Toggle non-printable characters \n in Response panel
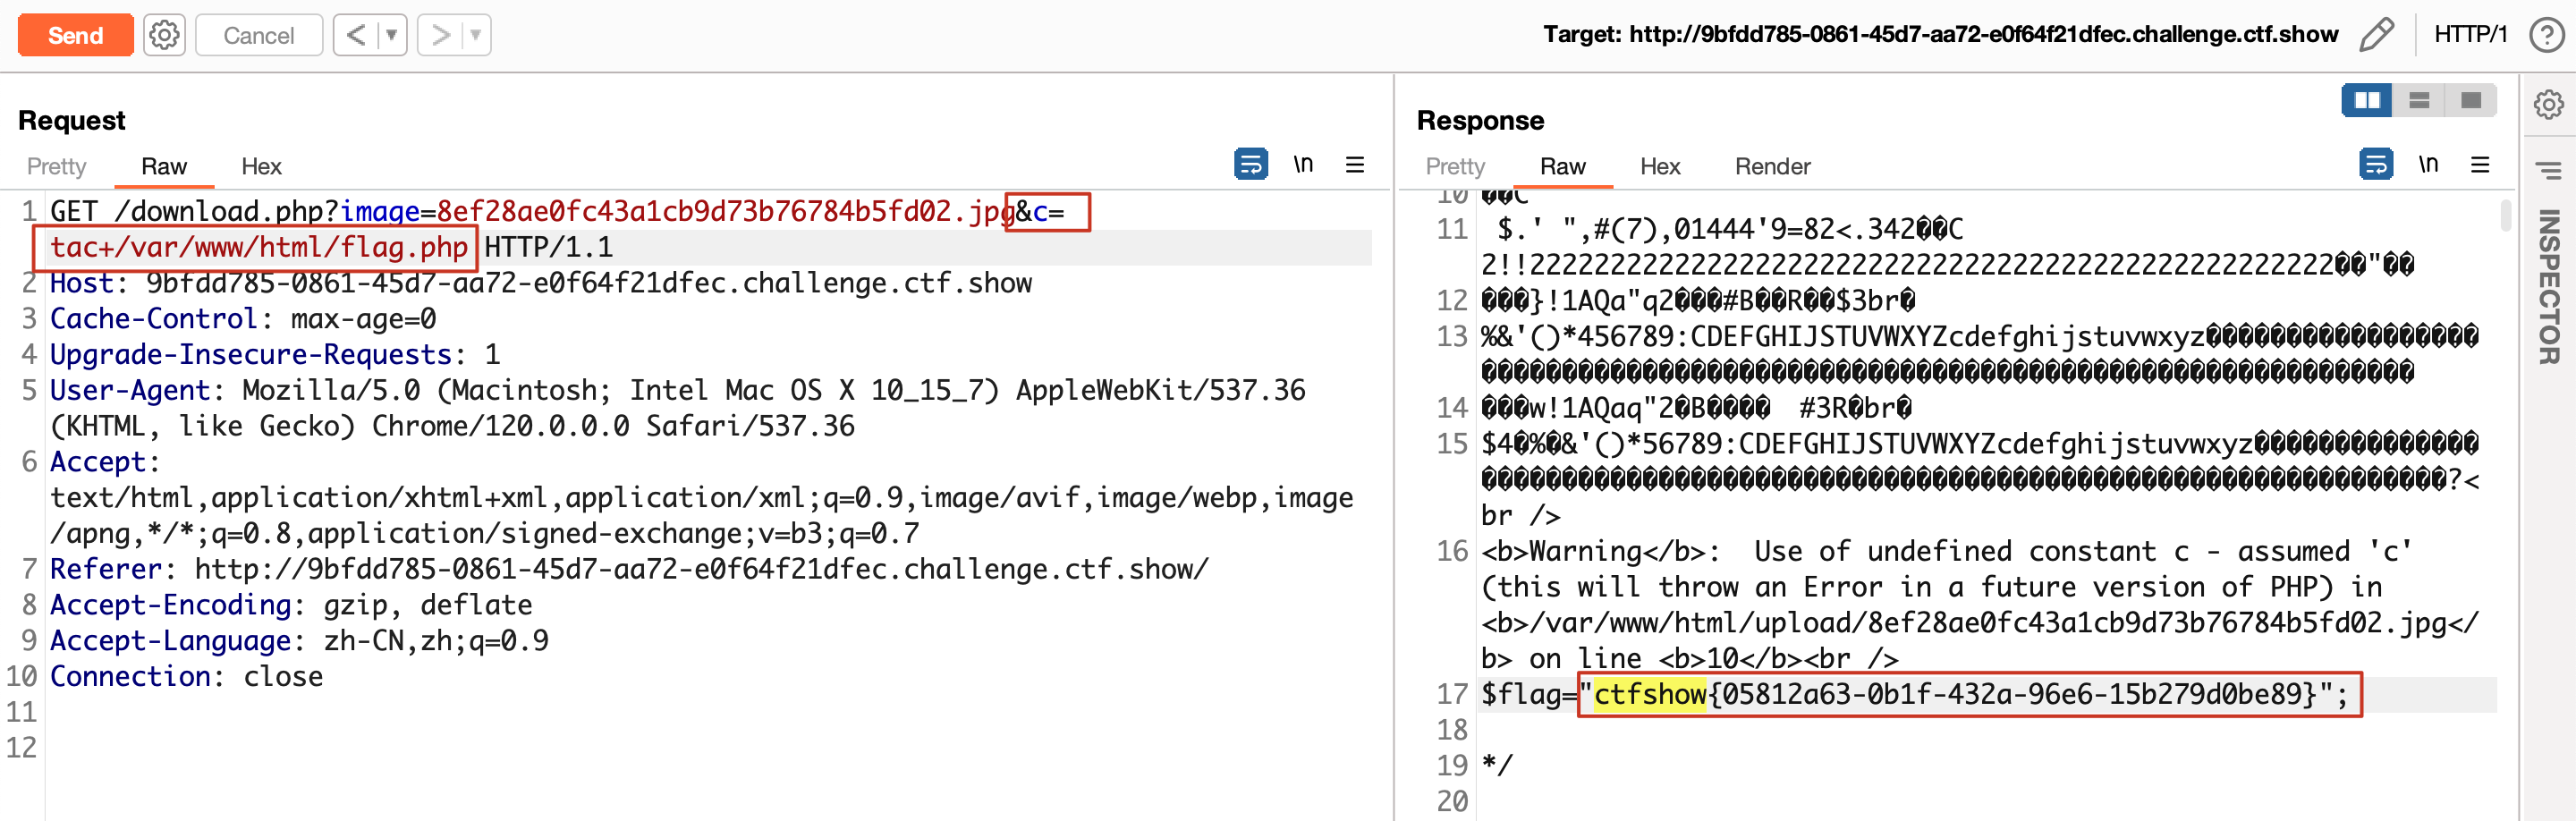 [2428, 164]
